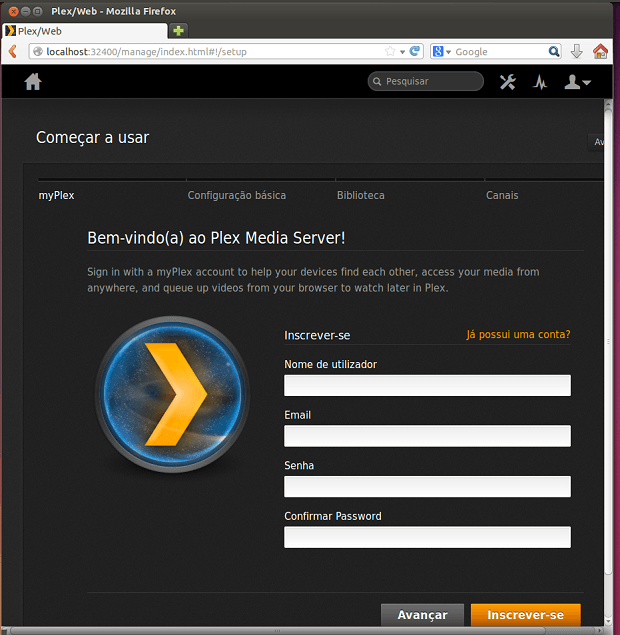Click site identity globe icon
620x635 pixels.
tap(38, 51)
